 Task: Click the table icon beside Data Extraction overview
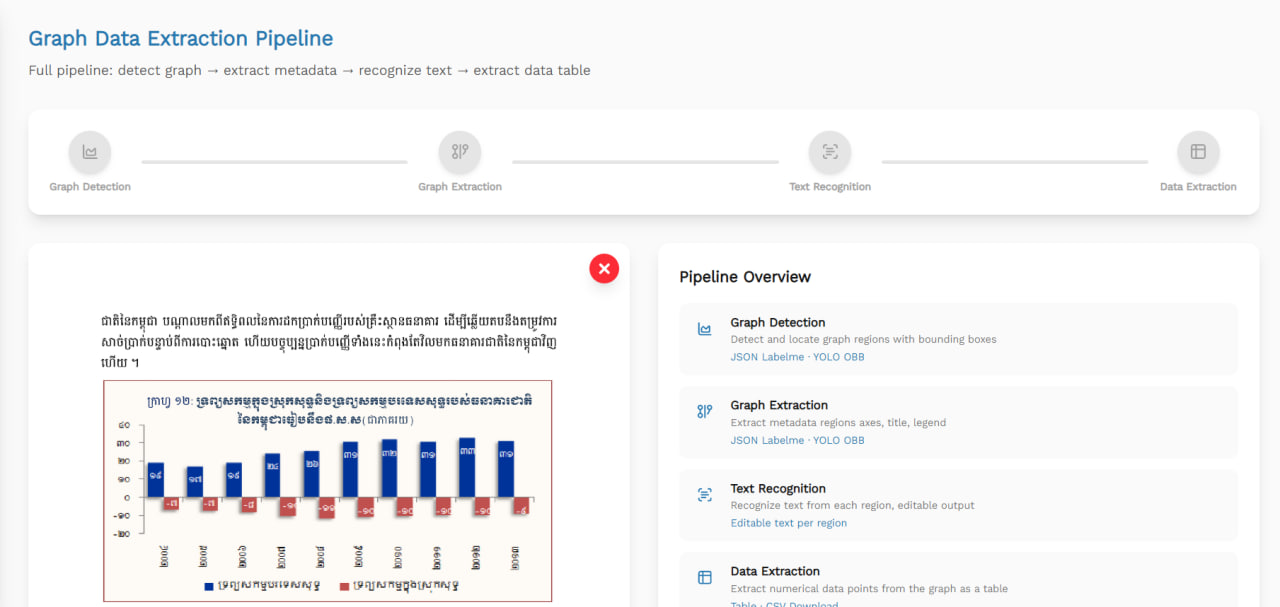[704, 578]
